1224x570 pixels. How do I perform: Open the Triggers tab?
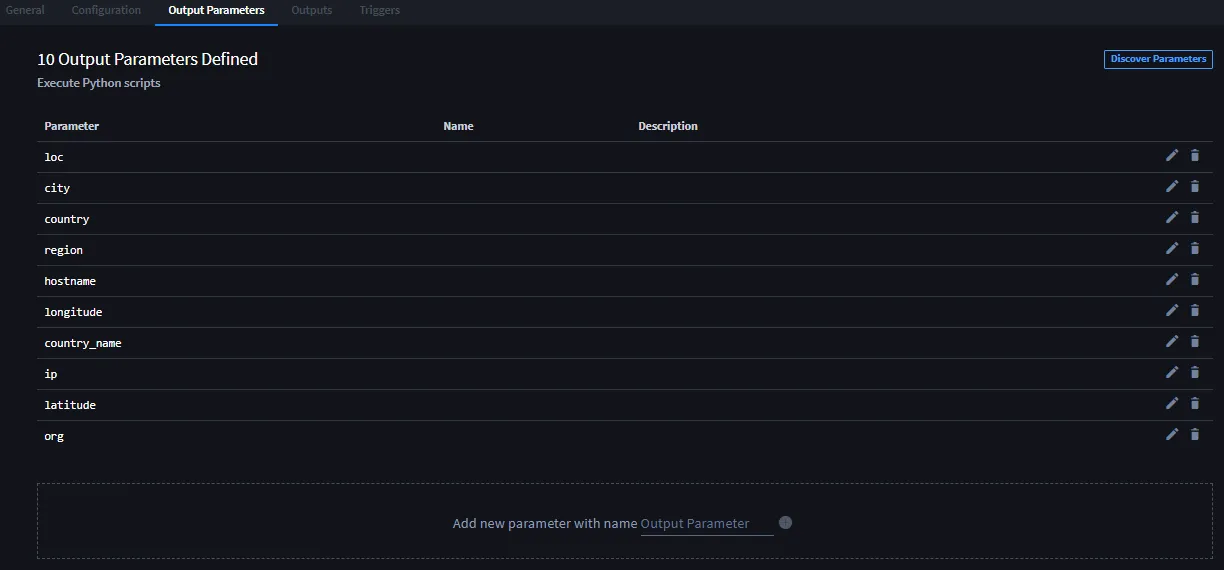(x=379, y=10)
